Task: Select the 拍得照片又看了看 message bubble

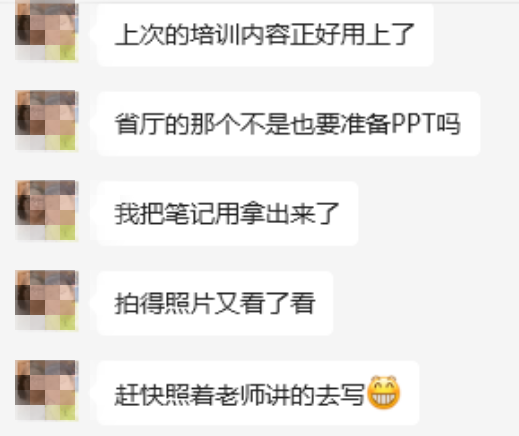Action: 215,303
